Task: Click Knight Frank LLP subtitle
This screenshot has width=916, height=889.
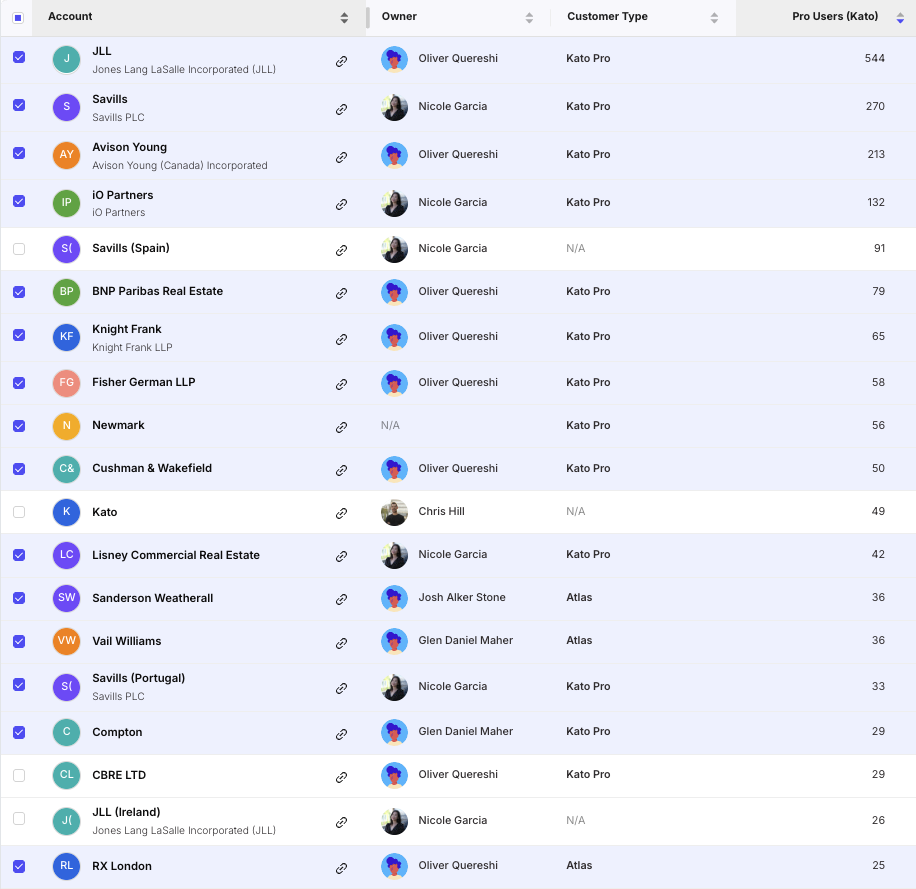Action: pos(132,347)
